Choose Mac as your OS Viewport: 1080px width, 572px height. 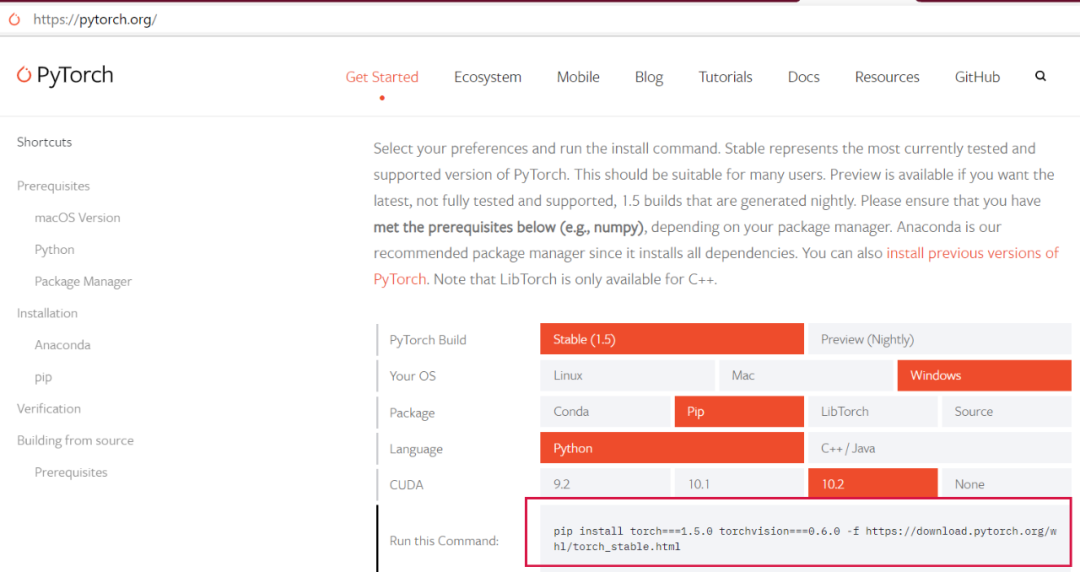806,376
